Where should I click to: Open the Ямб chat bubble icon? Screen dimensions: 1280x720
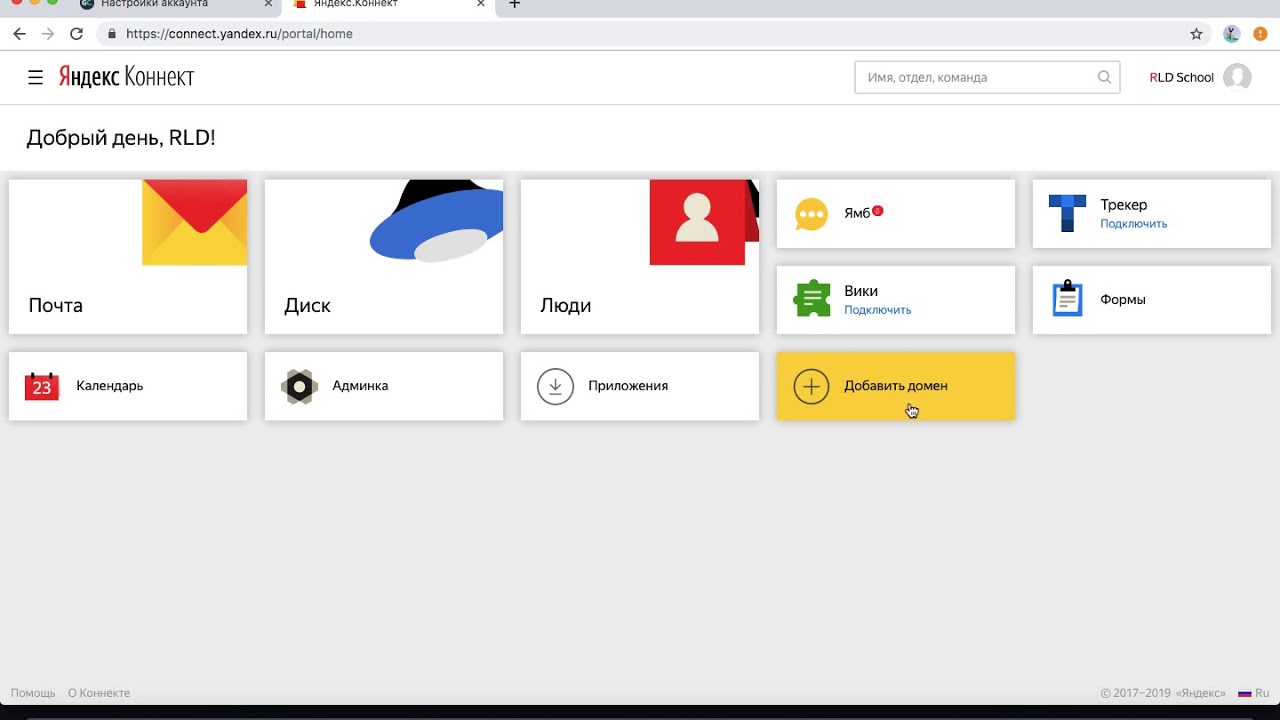coord(811,214)
